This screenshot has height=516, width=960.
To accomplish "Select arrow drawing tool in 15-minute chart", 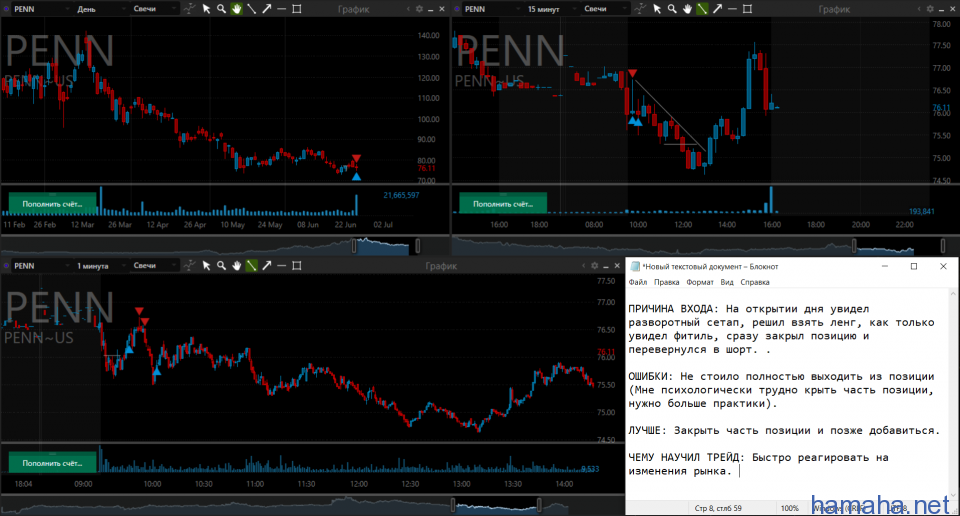I will 718,9.
